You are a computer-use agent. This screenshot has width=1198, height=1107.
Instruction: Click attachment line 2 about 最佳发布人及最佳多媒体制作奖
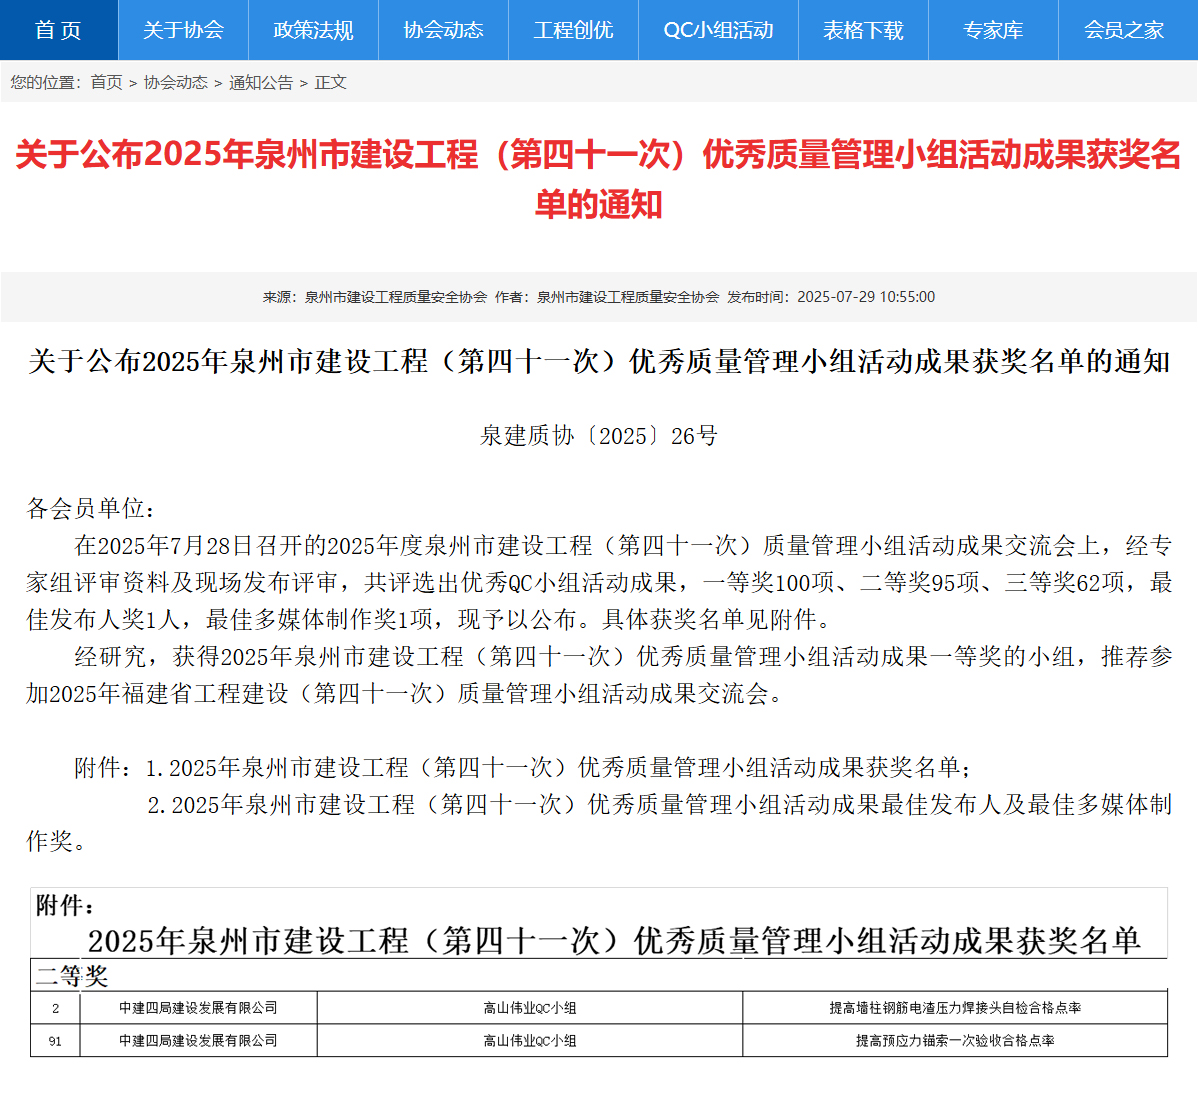599,823
